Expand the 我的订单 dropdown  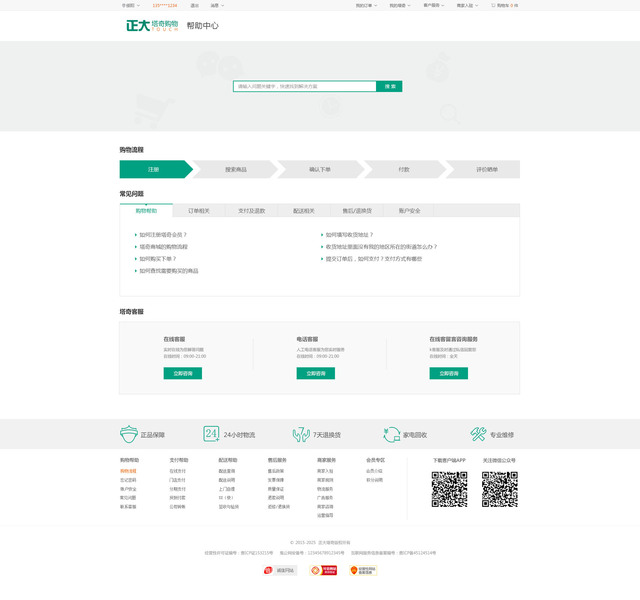point(366,5)
